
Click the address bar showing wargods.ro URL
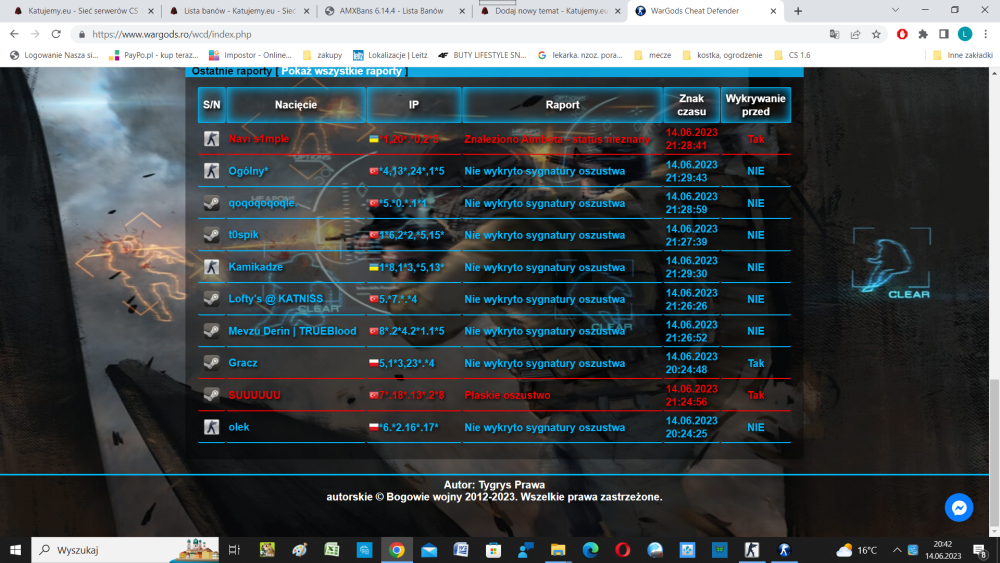446,34
